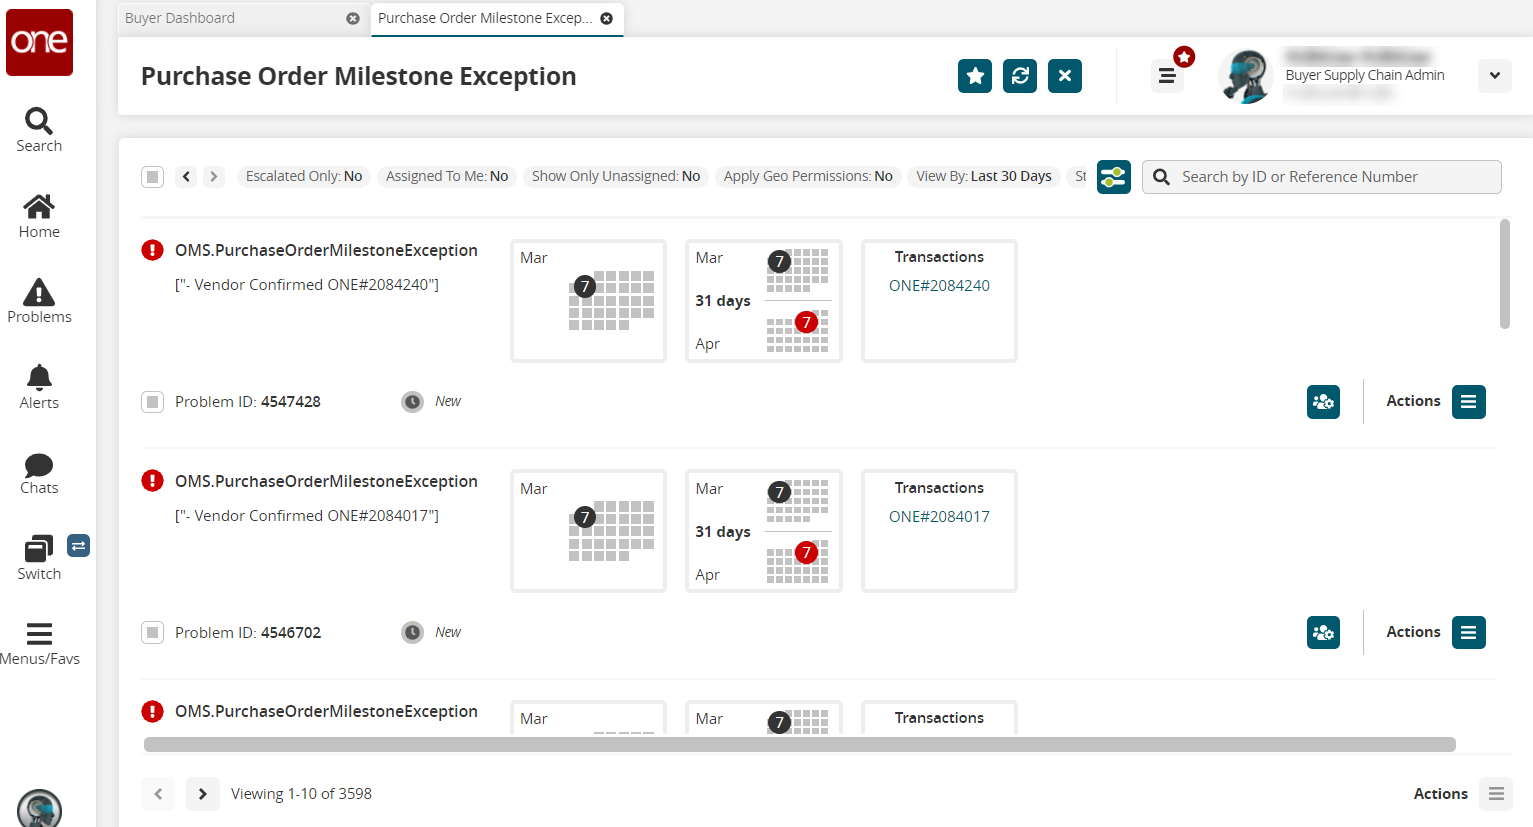
Task: Open the bottom Actions menu icon
Action: tap(1496, 794)
